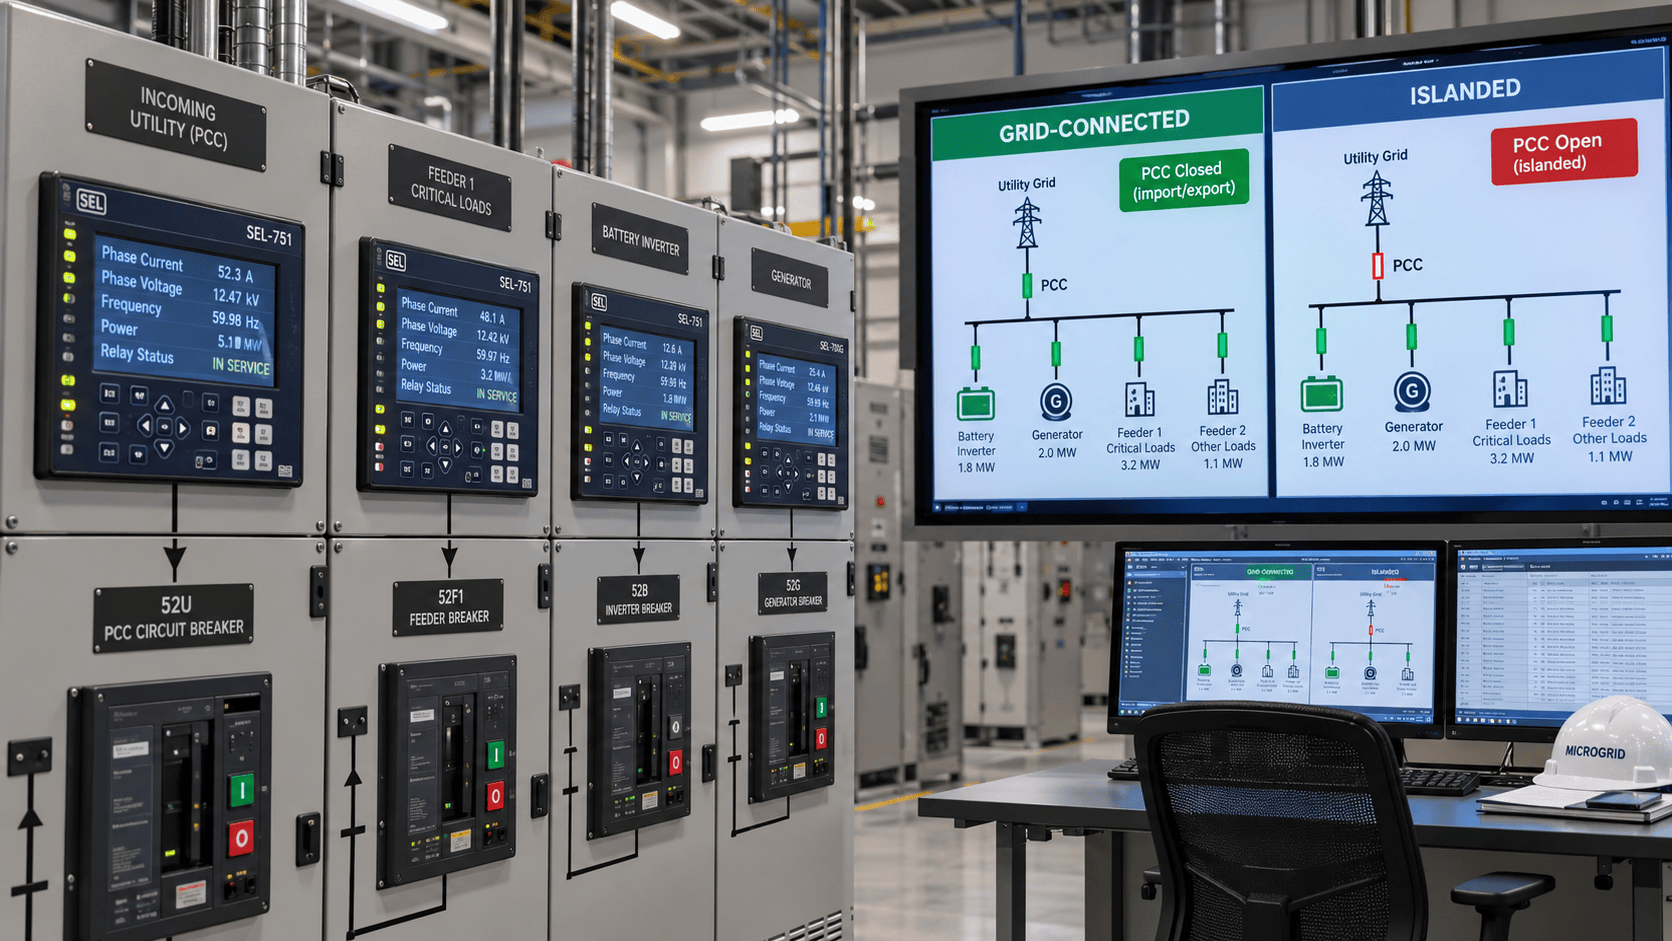Click the Feeder 2 Other Loads building in the Grid-Connected panel
The width and height of the screenshot is (1672, 941).
coord(1222,397)
